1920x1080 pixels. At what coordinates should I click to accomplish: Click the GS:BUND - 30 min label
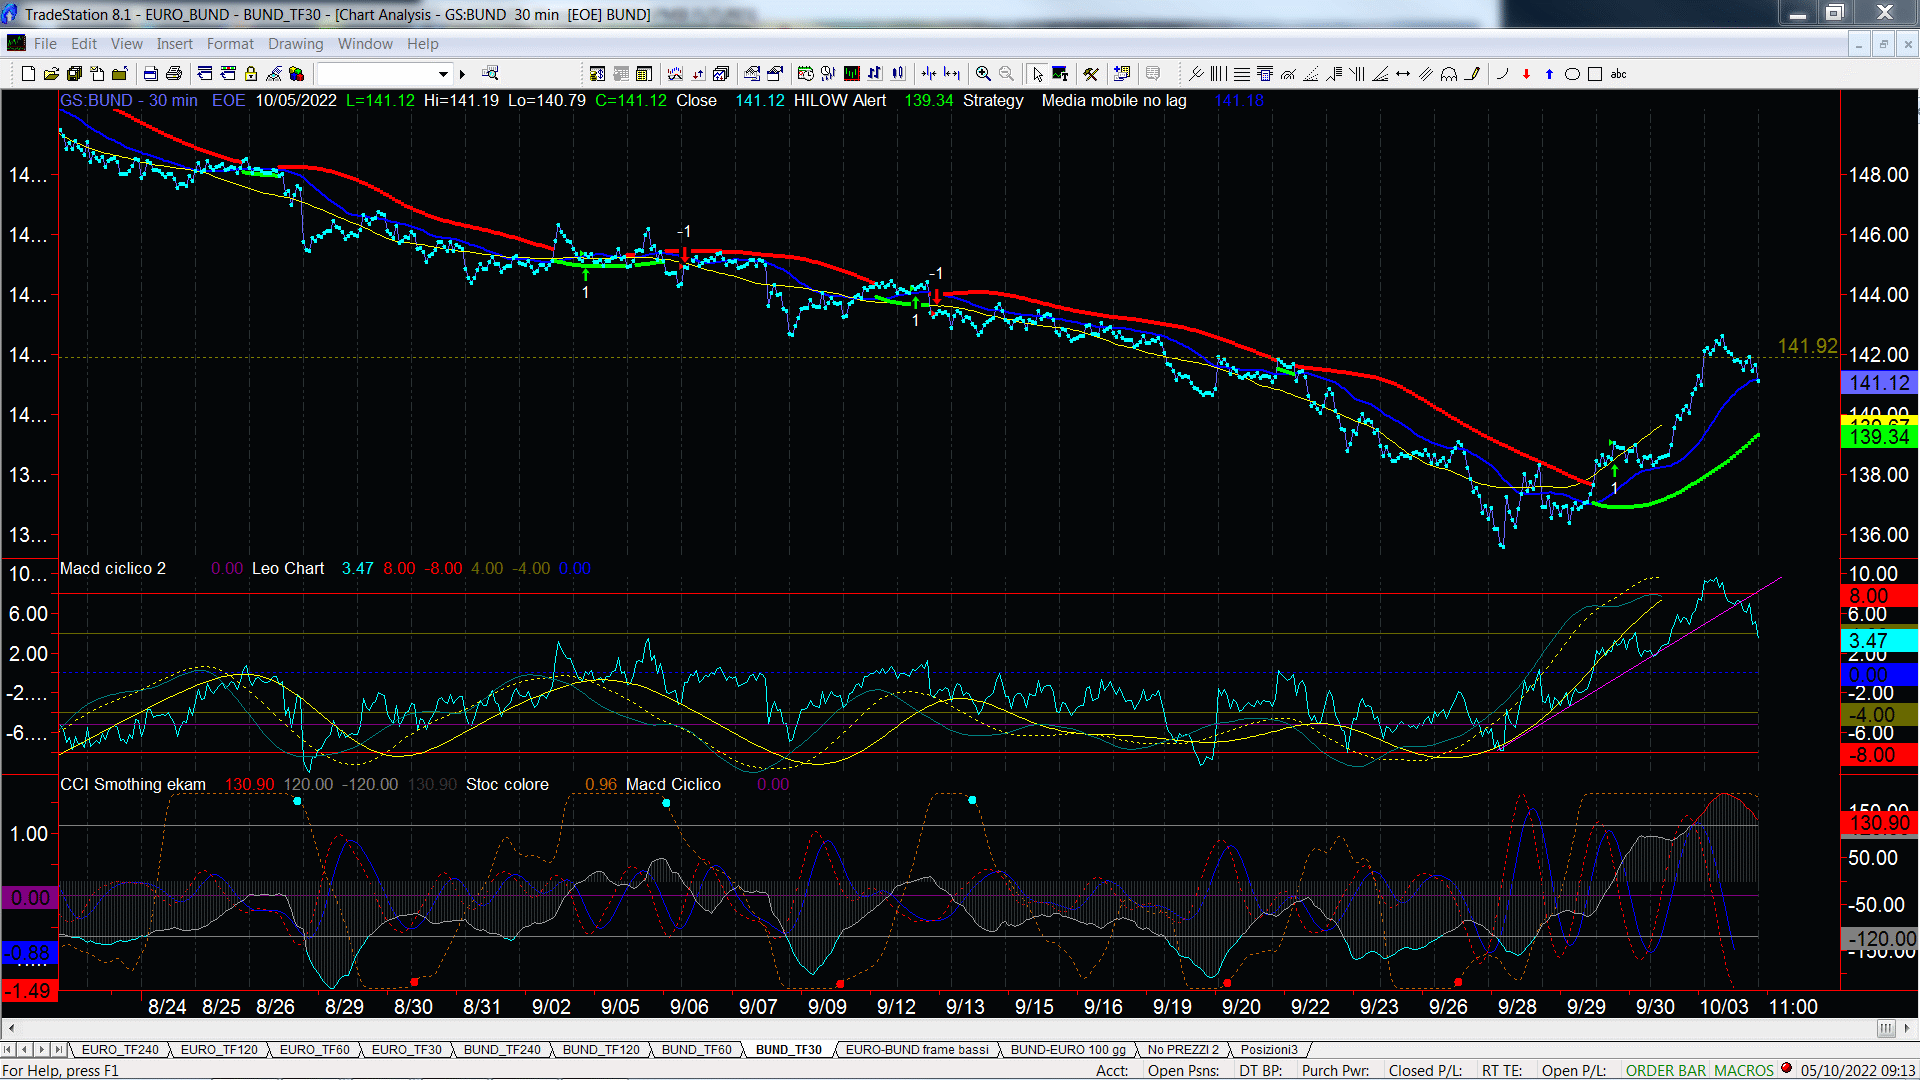point(129,101)
